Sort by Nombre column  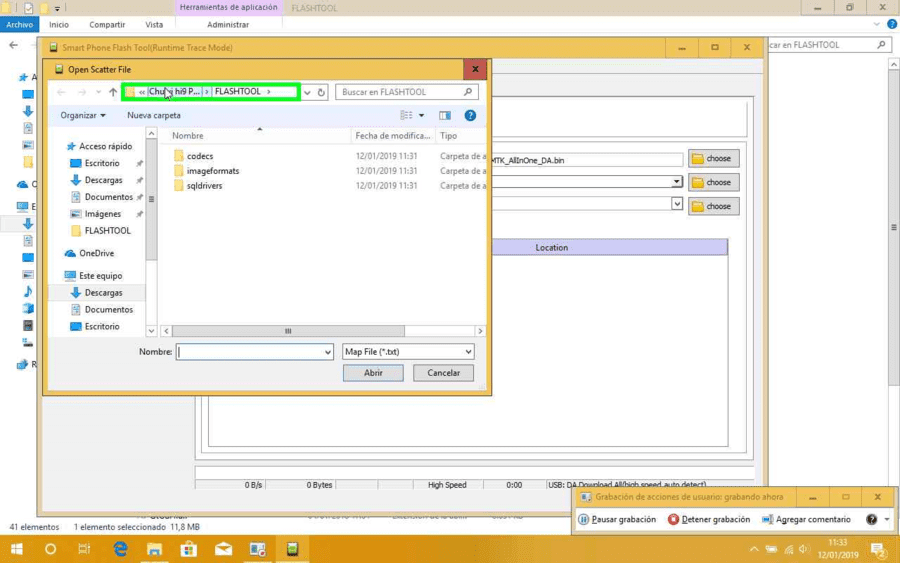(188, 136)
